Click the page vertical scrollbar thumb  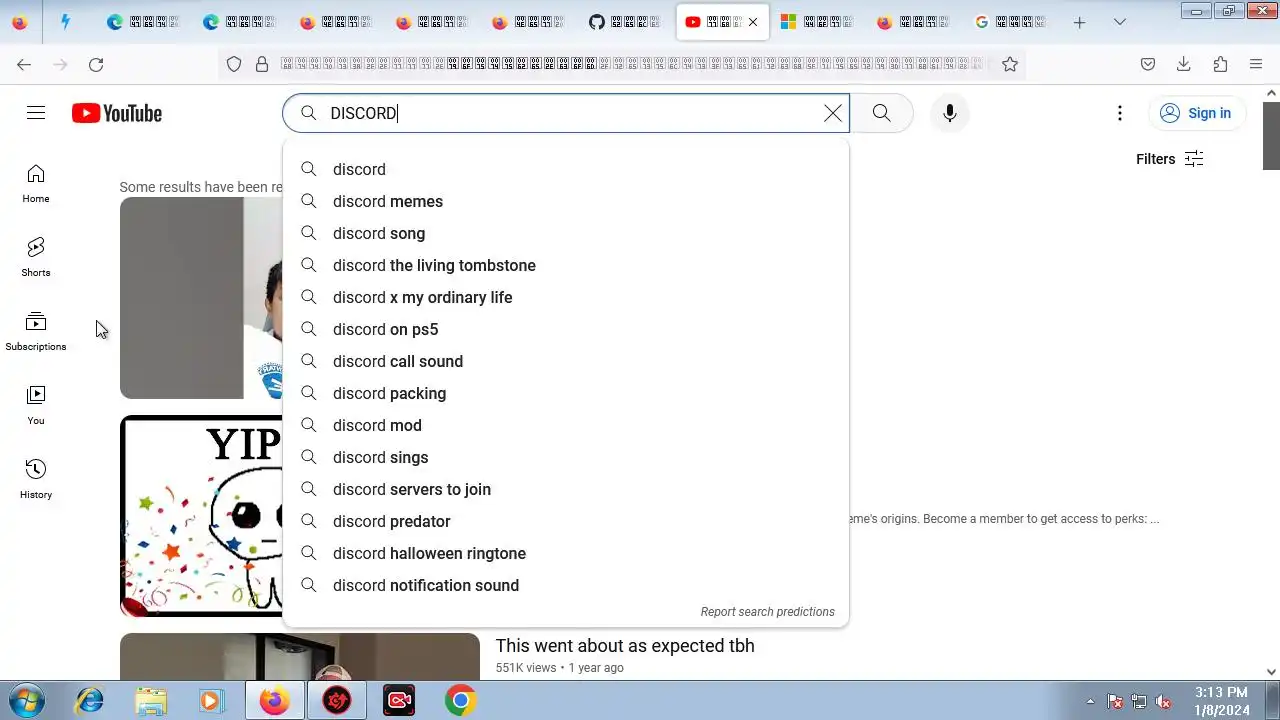pos(1271,135)
